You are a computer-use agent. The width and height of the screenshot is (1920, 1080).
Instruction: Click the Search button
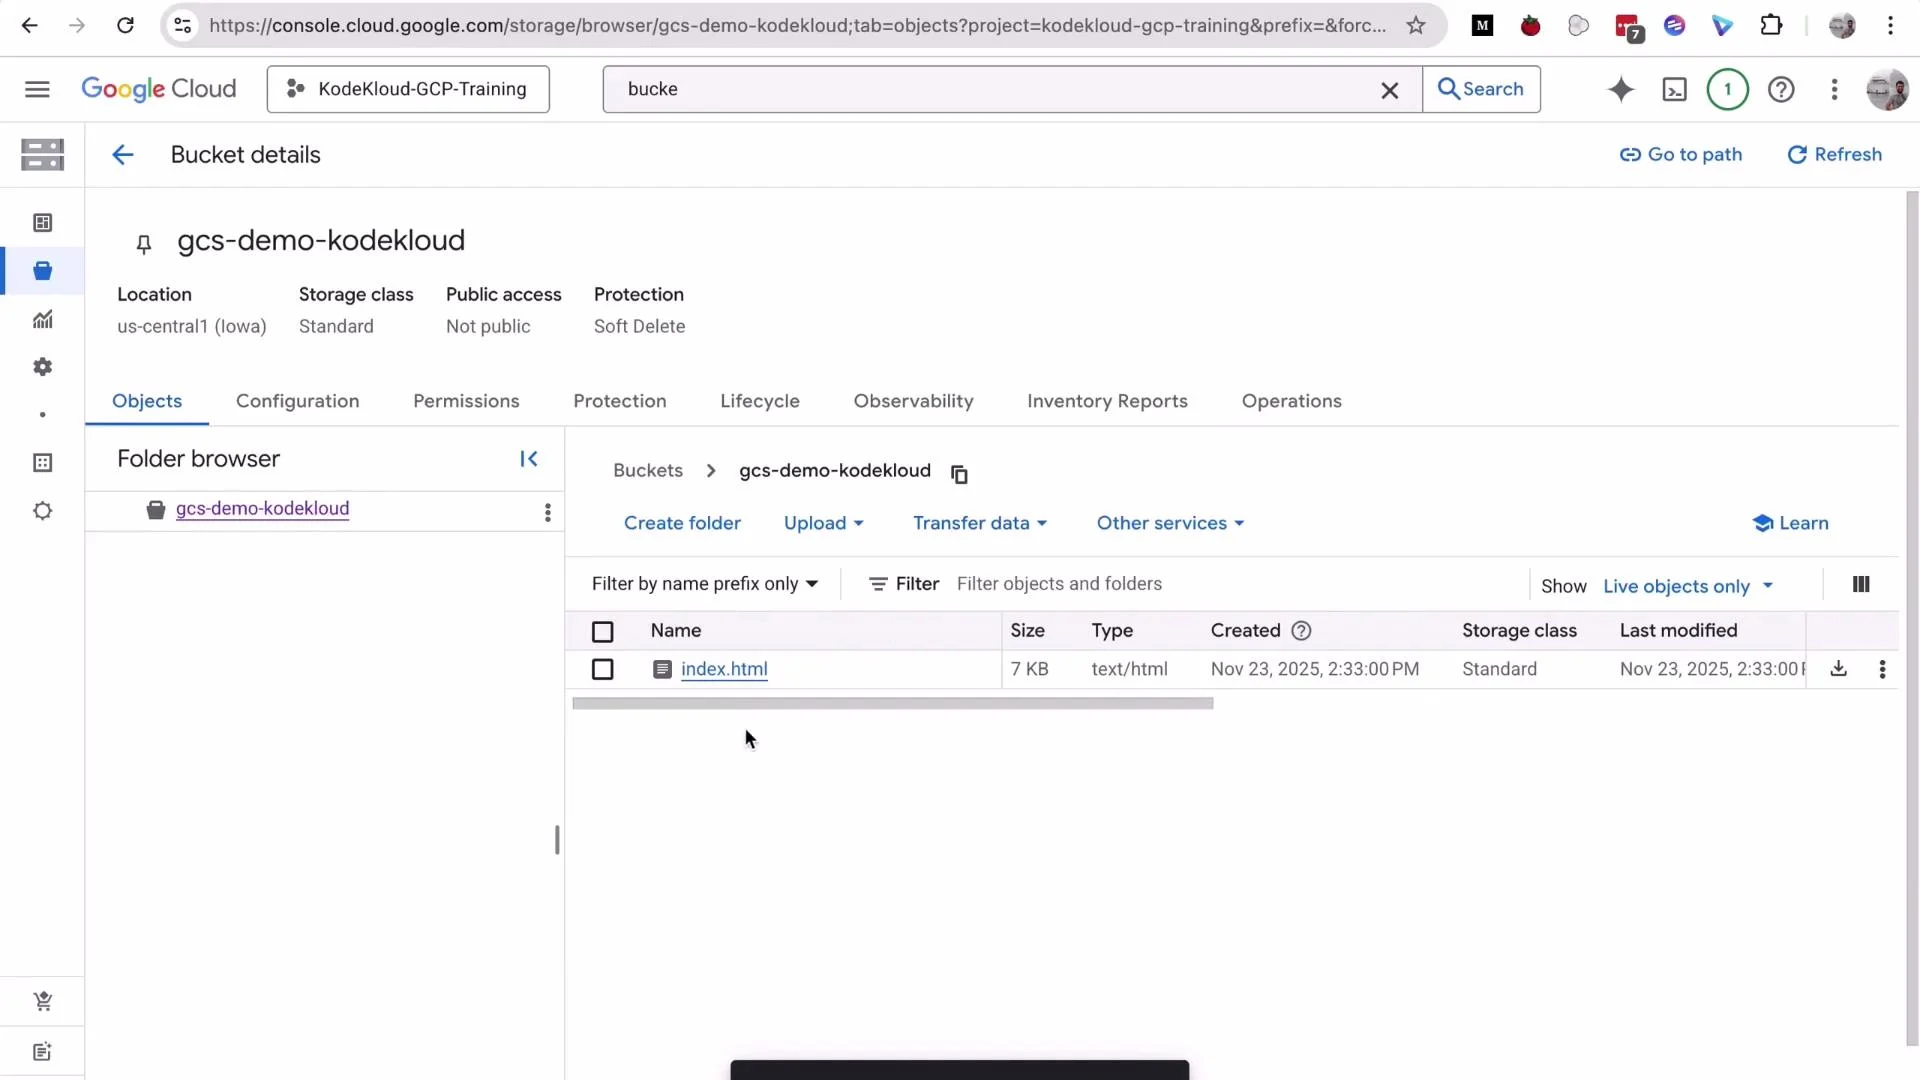click(x=1481, y=89)
